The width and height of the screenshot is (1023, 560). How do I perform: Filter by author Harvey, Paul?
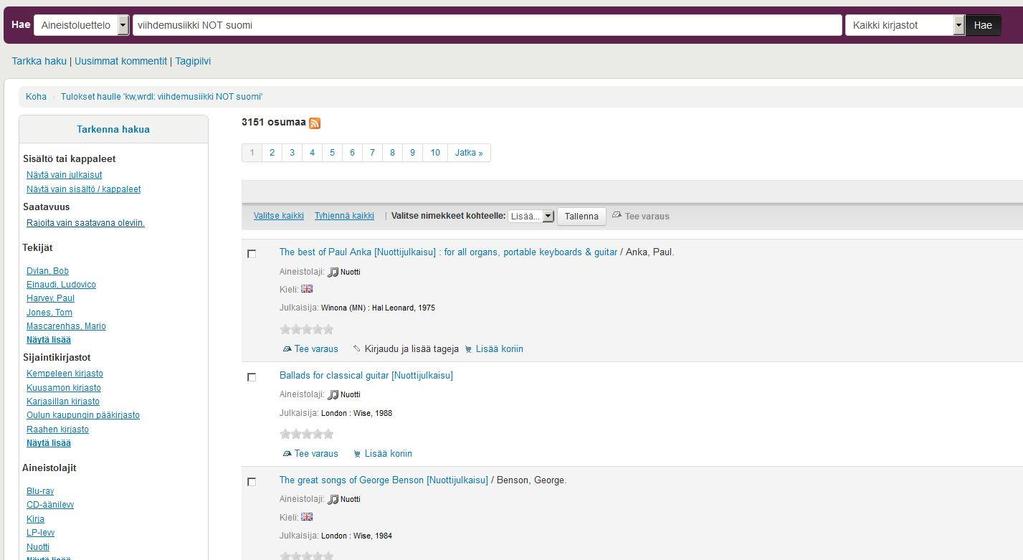pyautogui.click(x=50, y=298)
